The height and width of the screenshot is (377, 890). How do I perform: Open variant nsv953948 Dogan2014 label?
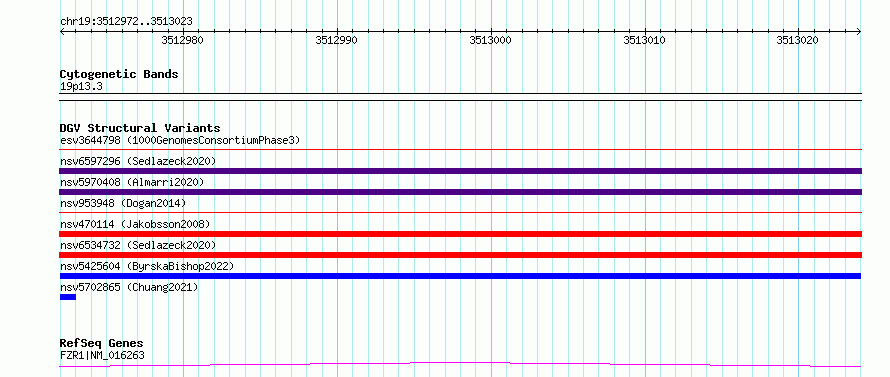123,203
